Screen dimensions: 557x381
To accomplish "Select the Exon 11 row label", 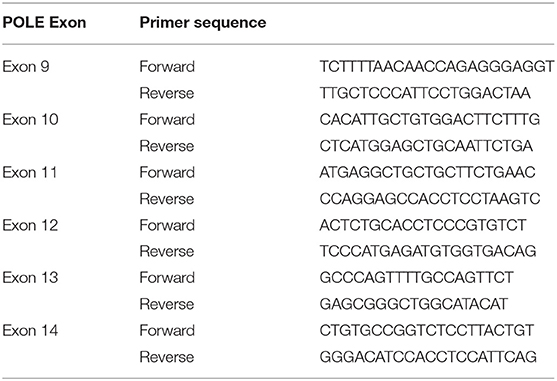I will click(30, 172).
